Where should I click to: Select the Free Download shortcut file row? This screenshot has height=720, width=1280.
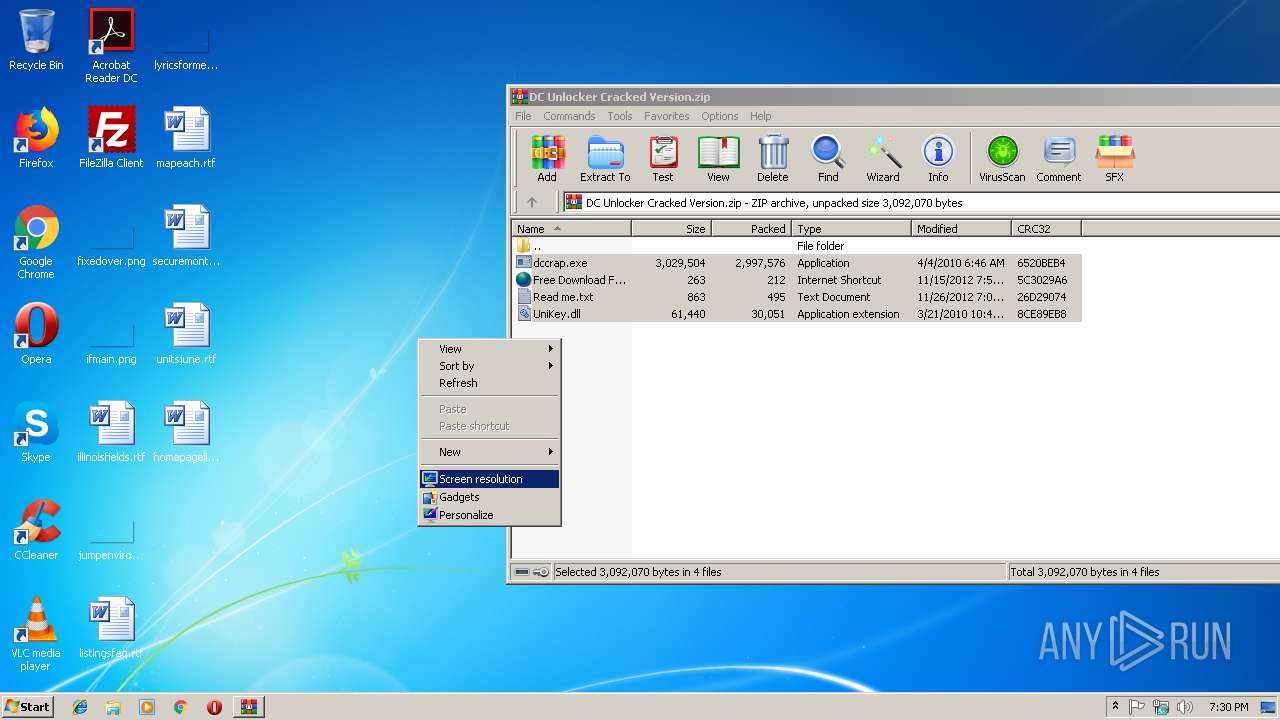click(797, 280)
